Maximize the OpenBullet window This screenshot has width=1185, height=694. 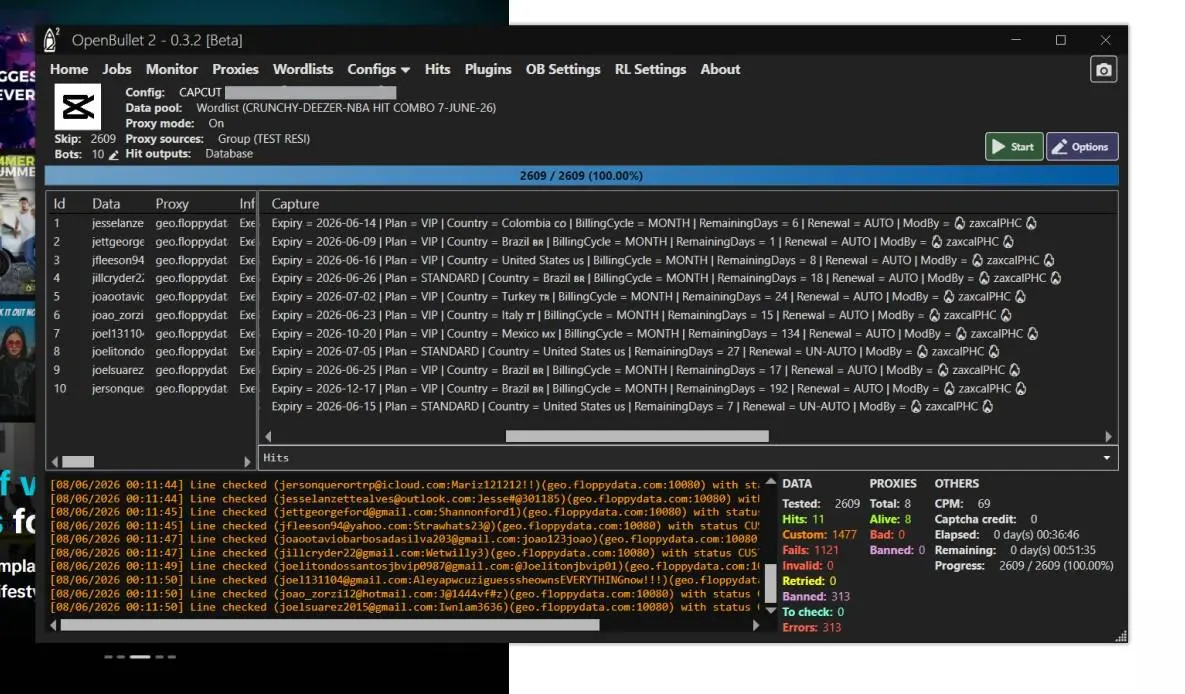click(1060, 40)
